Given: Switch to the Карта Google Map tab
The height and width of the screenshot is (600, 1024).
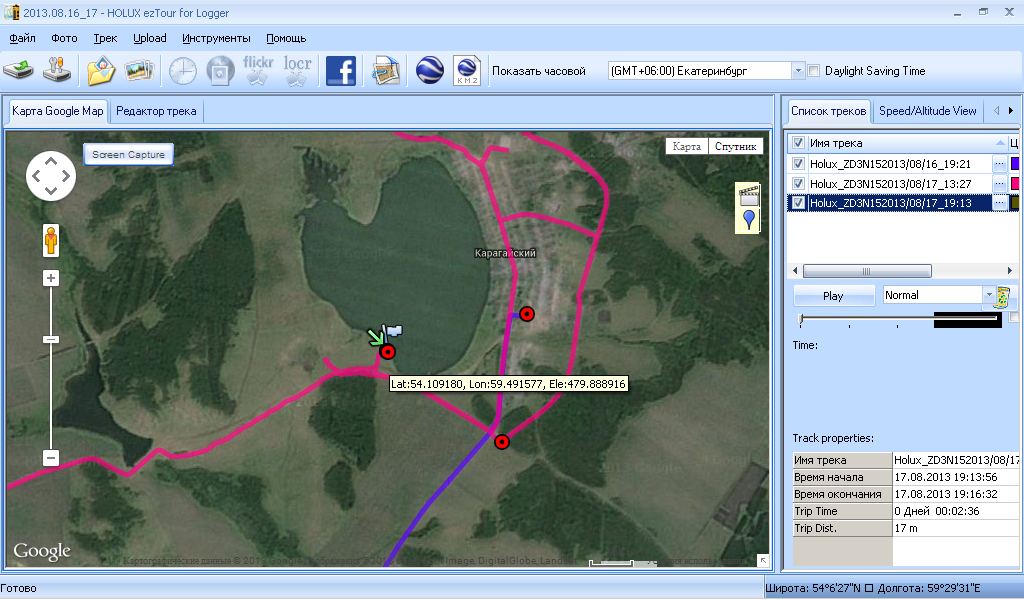Looking at the screenshot, I should pyautogui.click(x=57, y=111).
